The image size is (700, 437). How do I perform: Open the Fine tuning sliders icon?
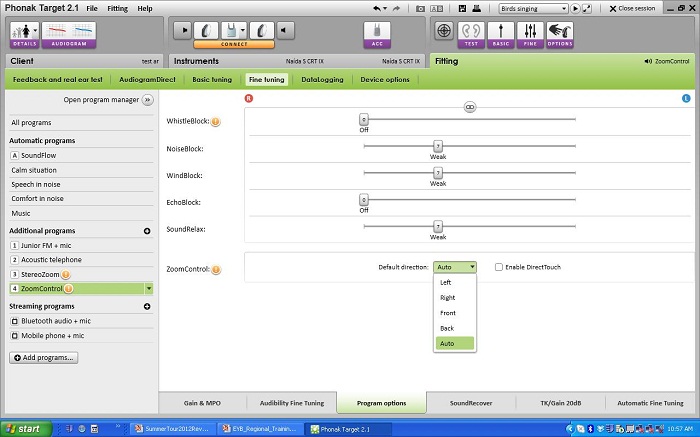(x=530, y=35)
